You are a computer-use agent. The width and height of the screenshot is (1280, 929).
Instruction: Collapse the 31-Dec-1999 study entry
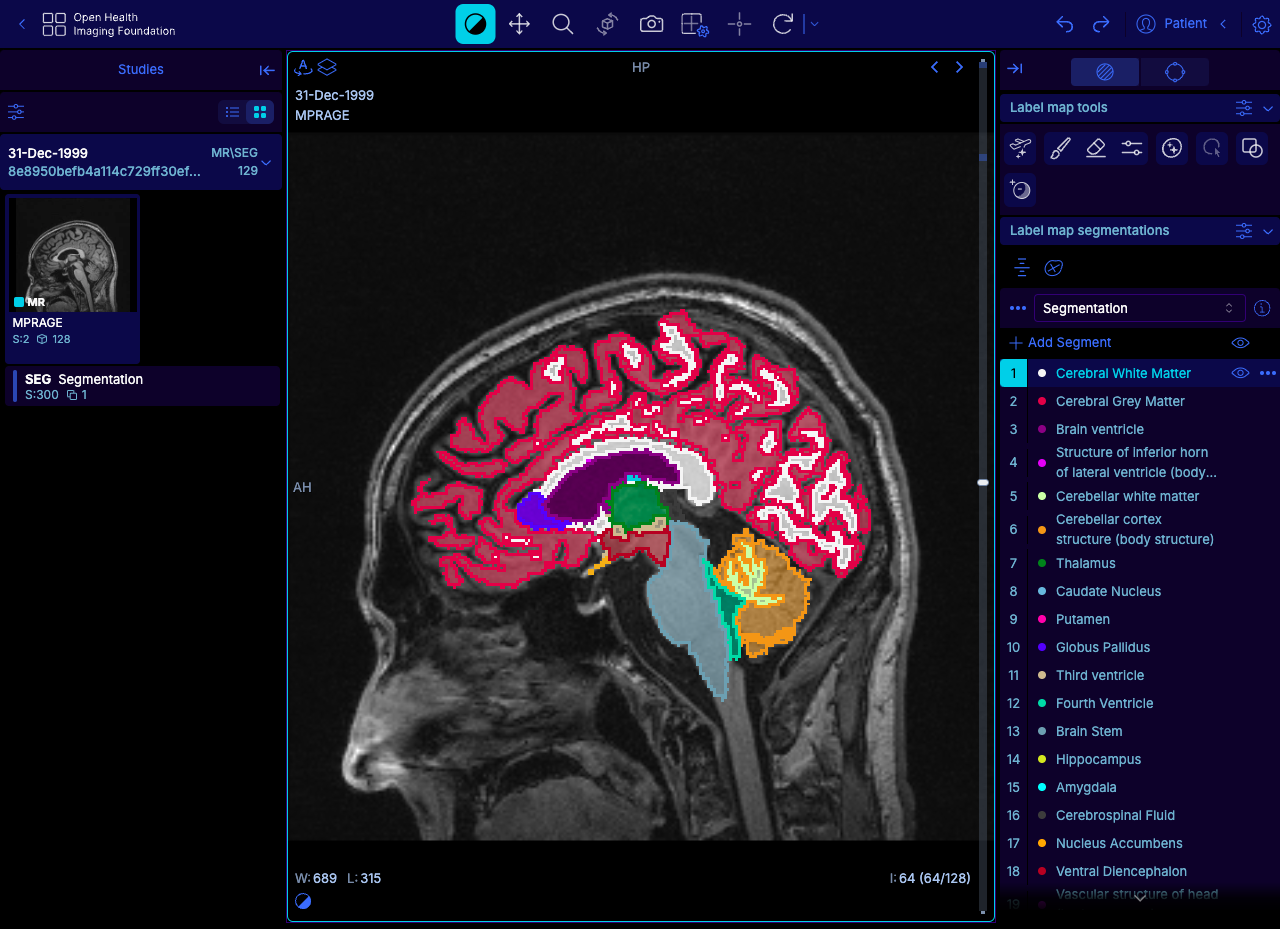pyautogui.click(x=266, y=162)
